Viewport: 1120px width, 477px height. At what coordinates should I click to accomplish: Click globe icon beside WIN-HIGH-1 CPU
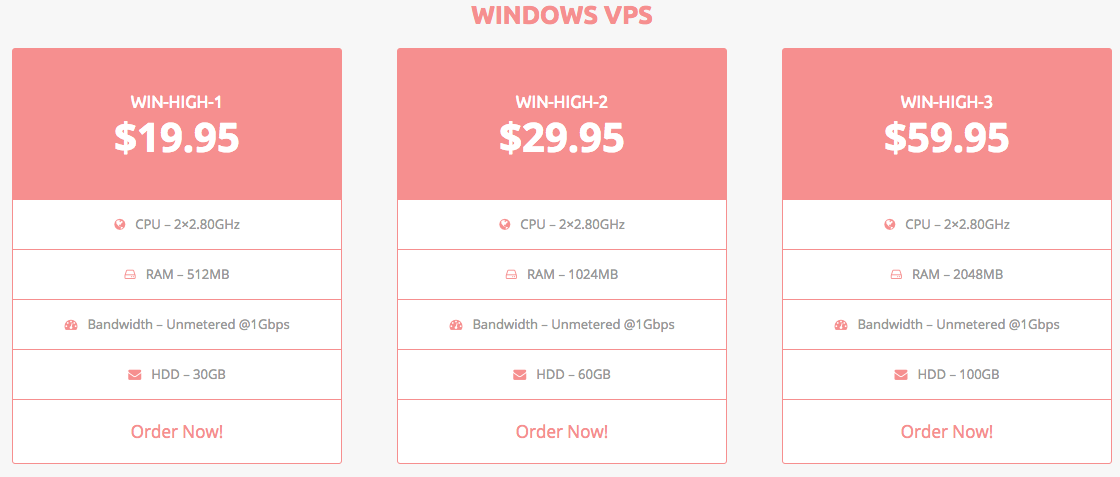[120, 225]
